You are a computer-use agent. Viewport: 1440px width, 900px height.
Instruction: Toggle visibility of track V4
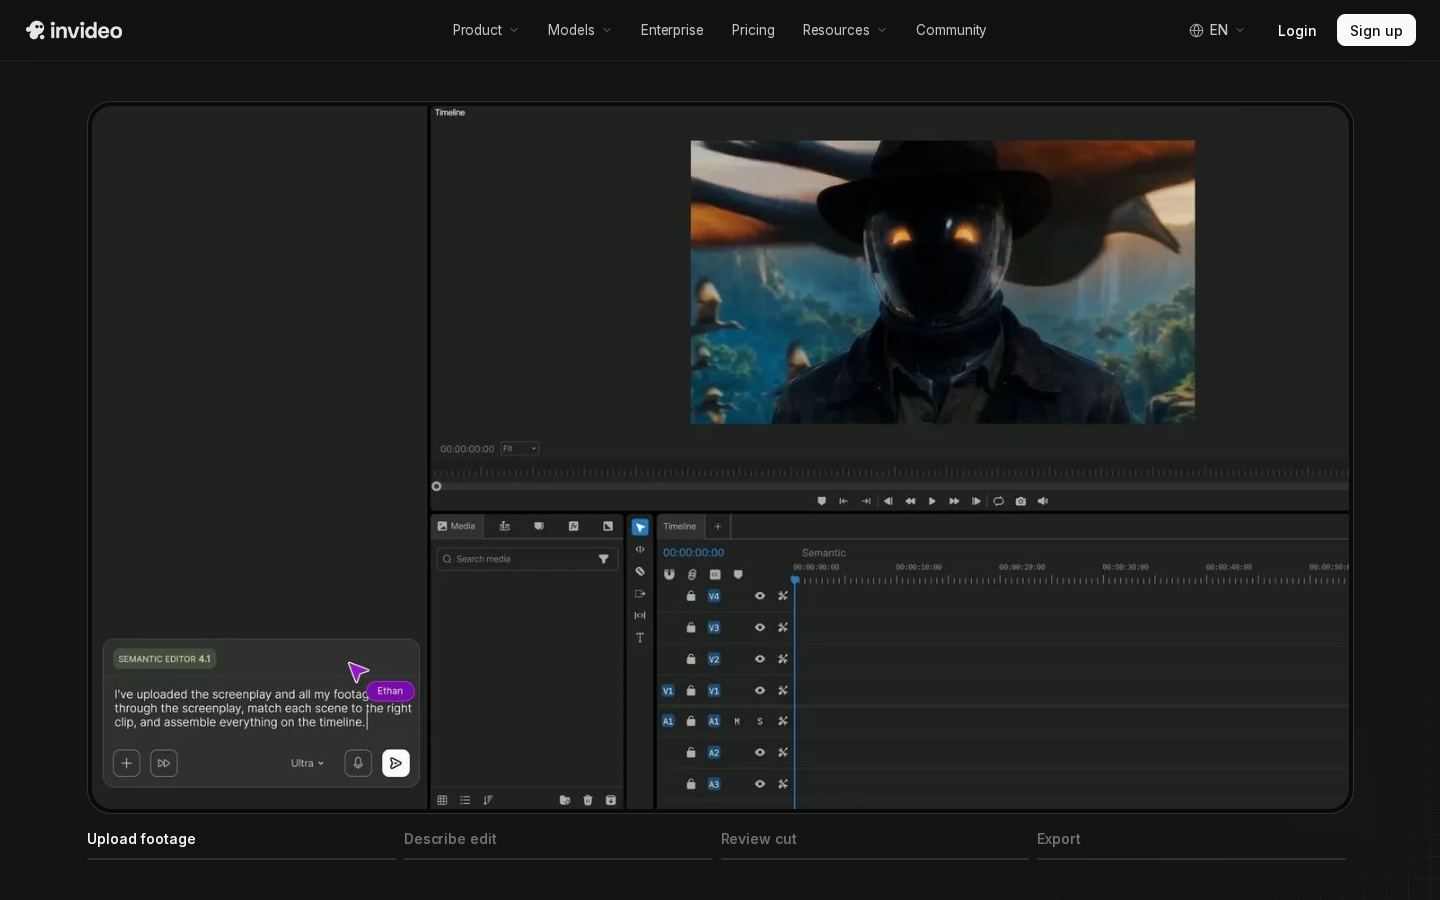click(x=760, y=596)
